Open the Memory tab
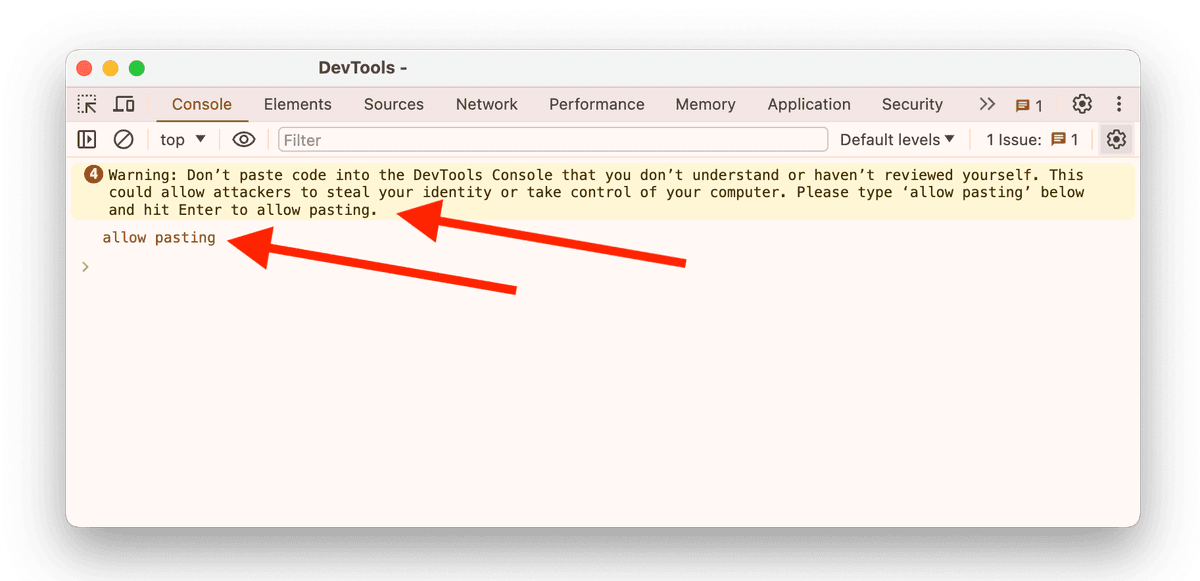Screen dimensions: 1200x581 705,104
